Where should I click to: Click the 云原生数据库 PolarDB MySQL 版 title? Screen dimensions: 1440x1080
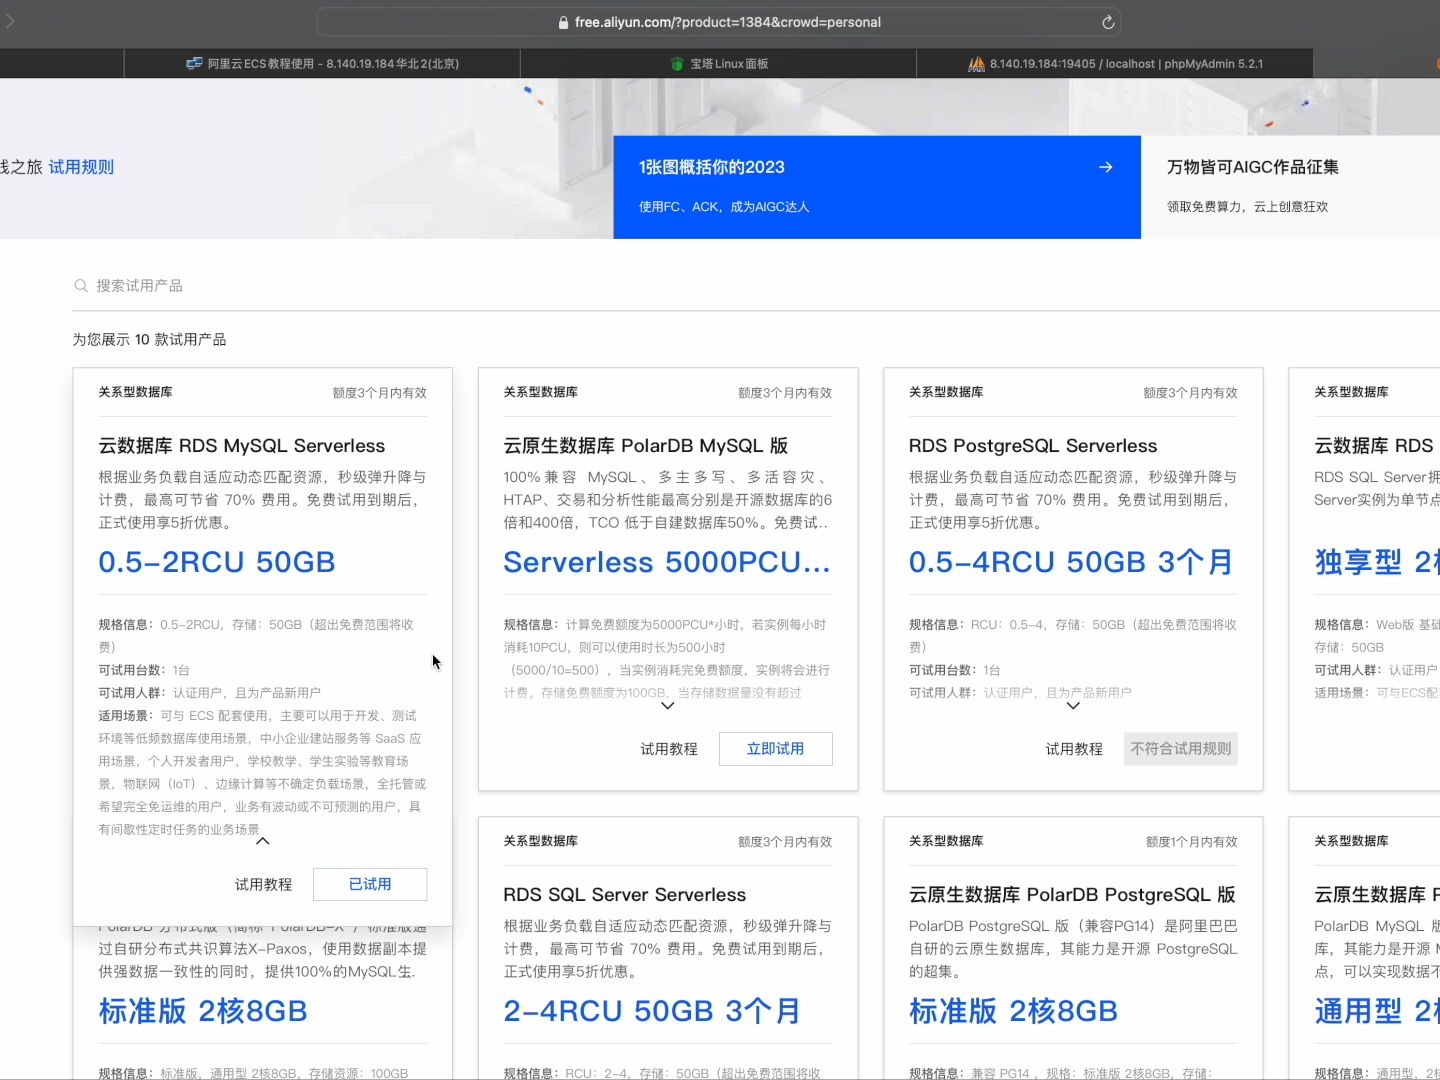646,446
